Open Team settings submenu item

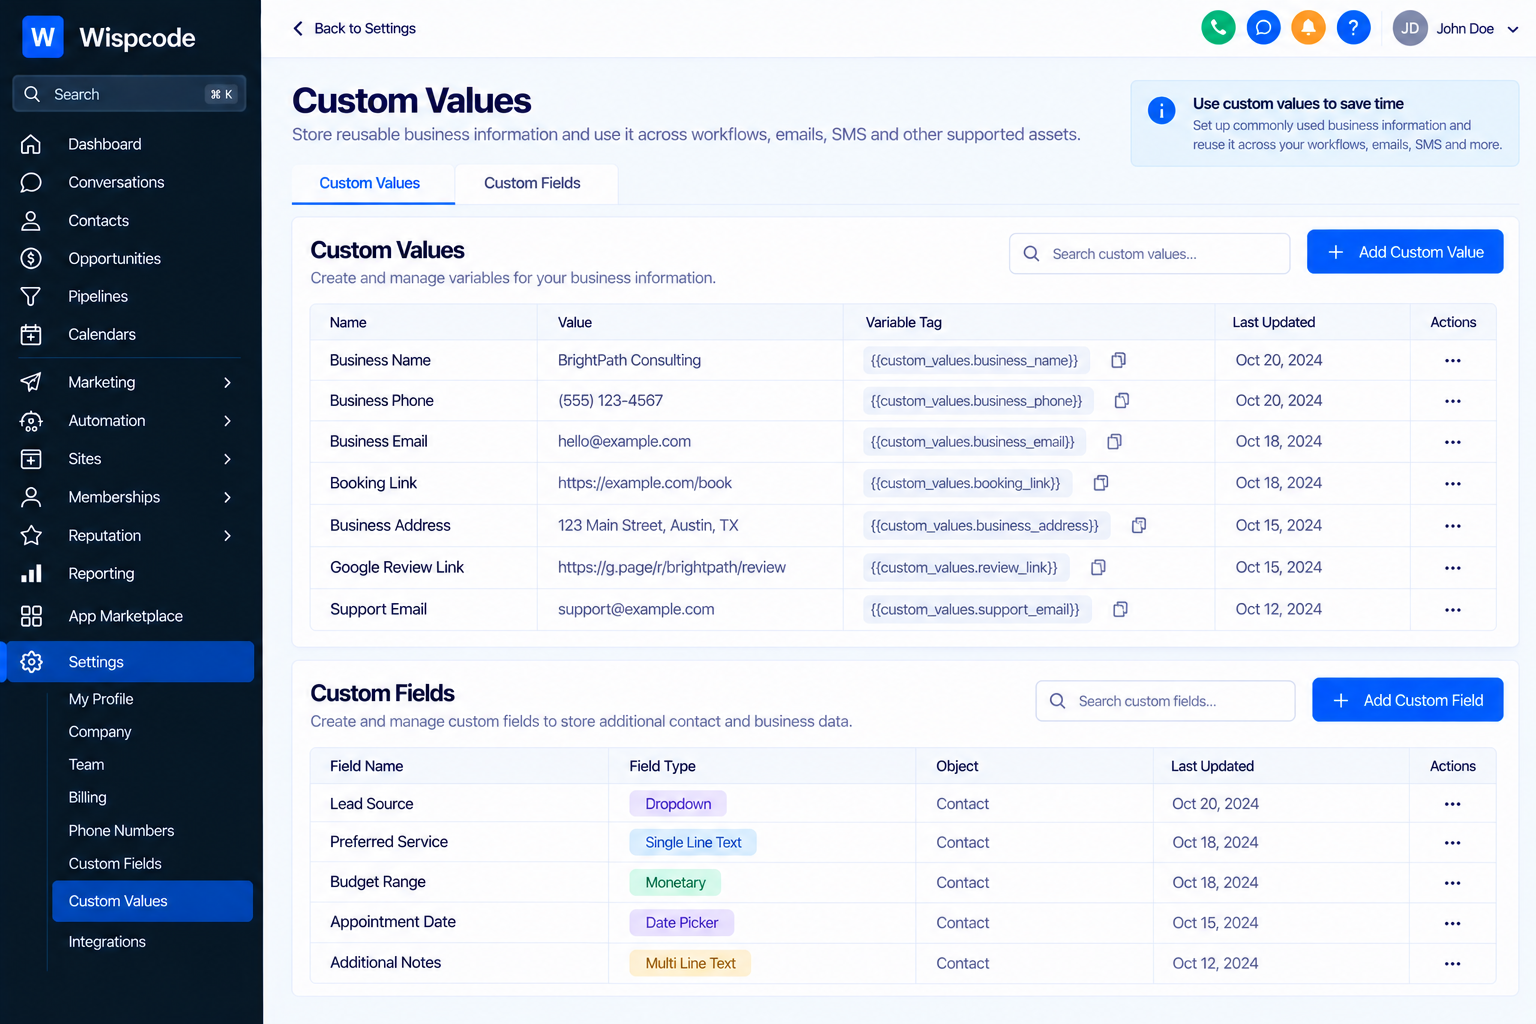click(x=86, y=765)
